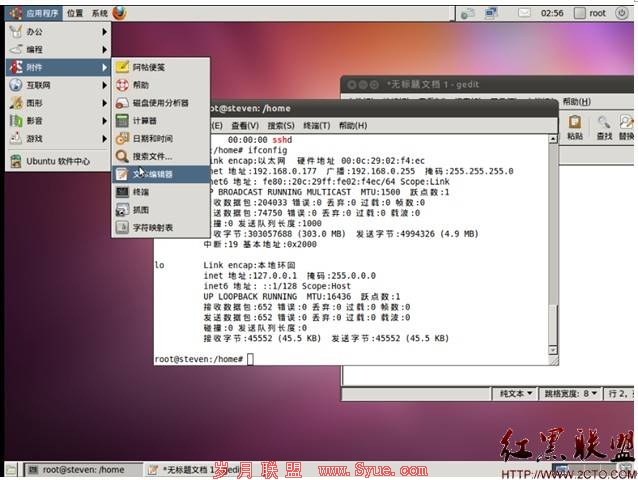Expand the 影音 sound and video submenu
Image resolution: width=638 pixels, height=480 pixels.
coord(58,121)
